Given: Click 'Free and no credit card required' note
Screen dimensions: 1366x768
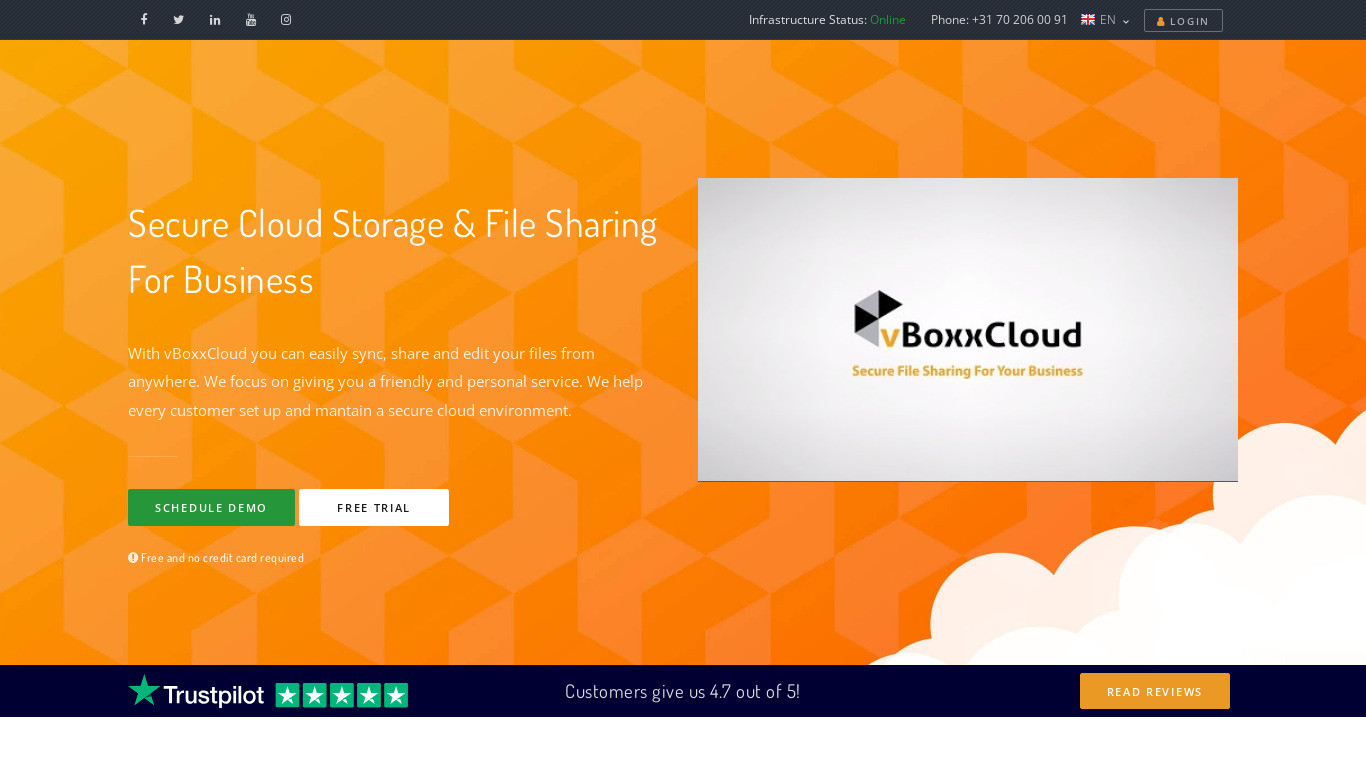Looking at the screenshot, I should point(216,558).
